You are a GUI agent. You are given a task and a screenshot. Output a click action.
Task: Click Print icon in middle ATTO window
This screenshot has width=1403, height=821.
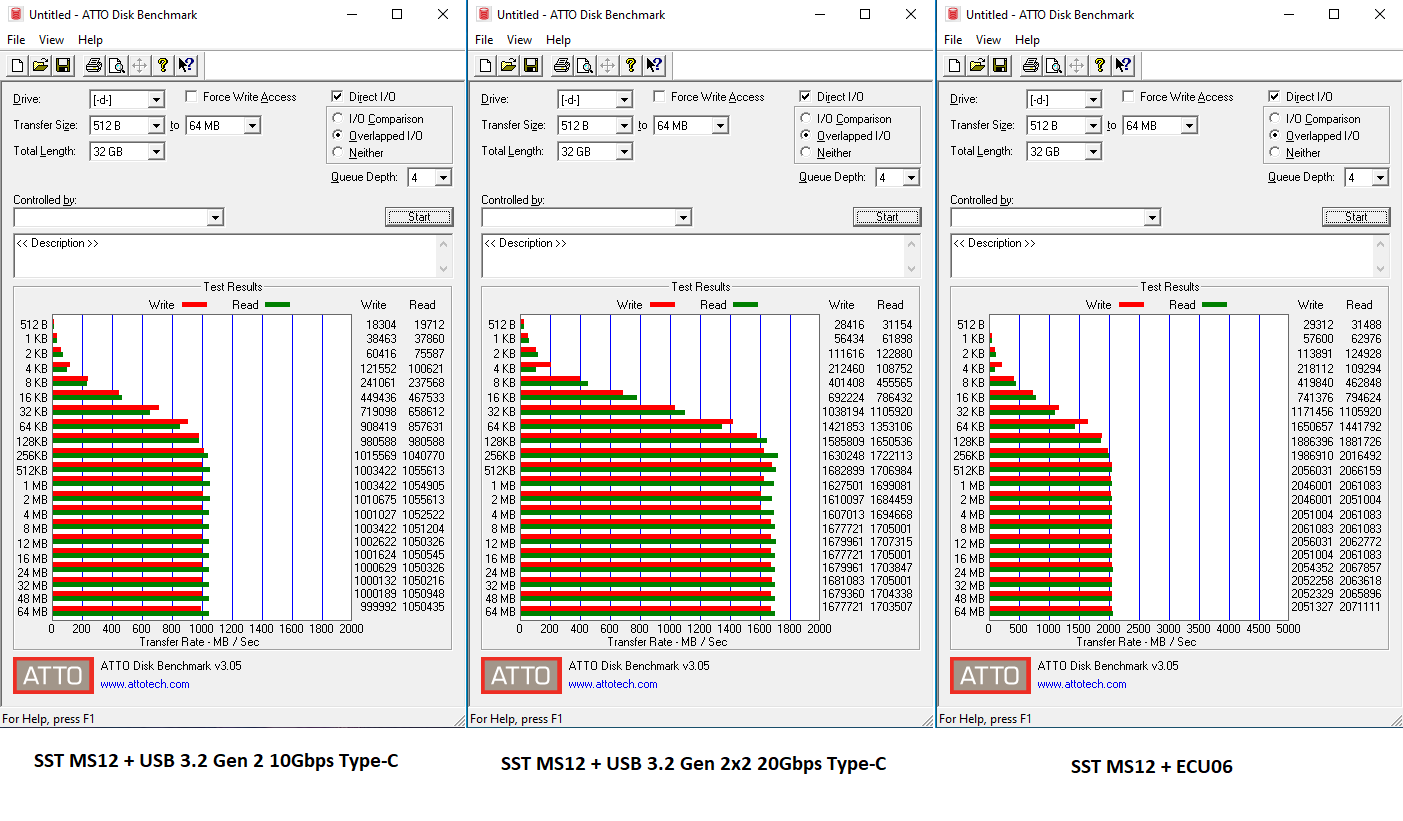(x=562, y=66)
